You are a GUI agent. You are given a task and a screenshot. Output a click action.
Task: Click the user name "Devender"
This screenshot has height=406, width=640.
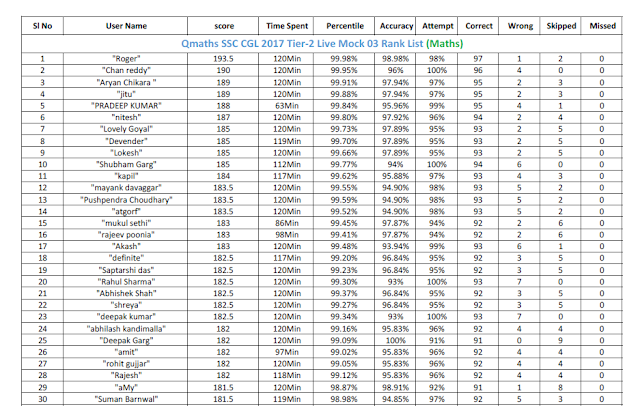coord(126,141)
